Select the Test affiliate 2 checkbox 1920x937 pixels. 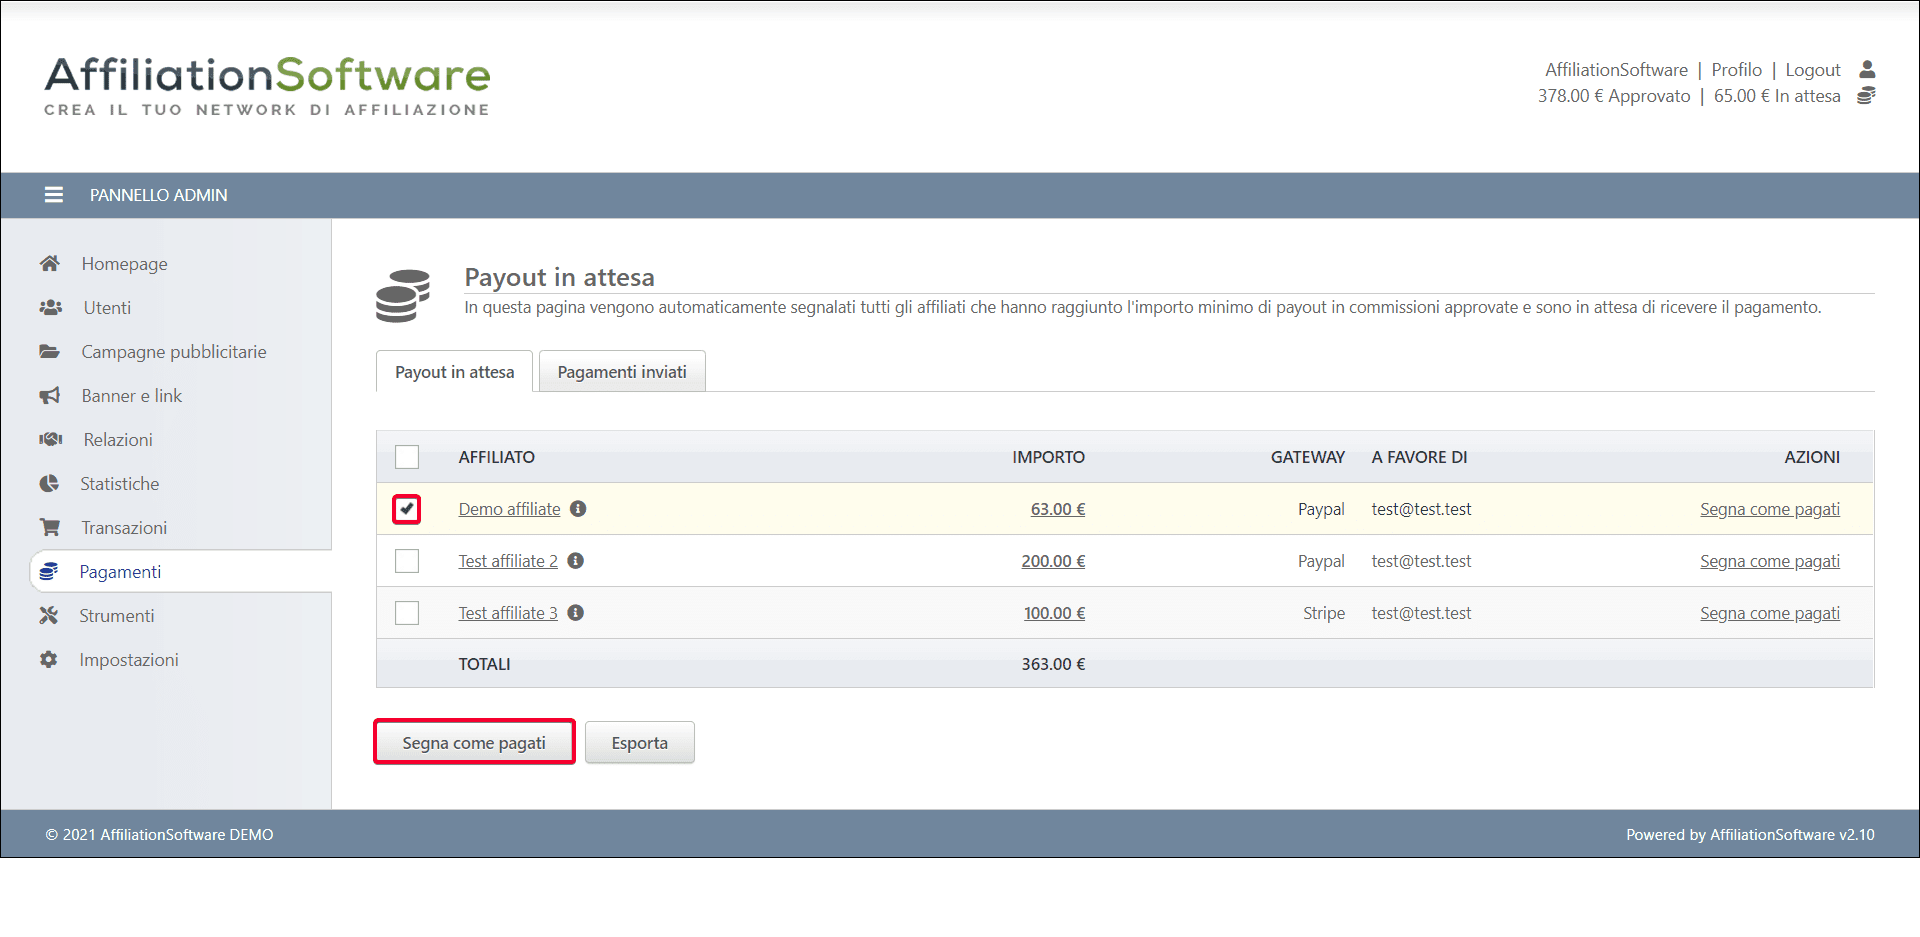[x=407, y=561]
